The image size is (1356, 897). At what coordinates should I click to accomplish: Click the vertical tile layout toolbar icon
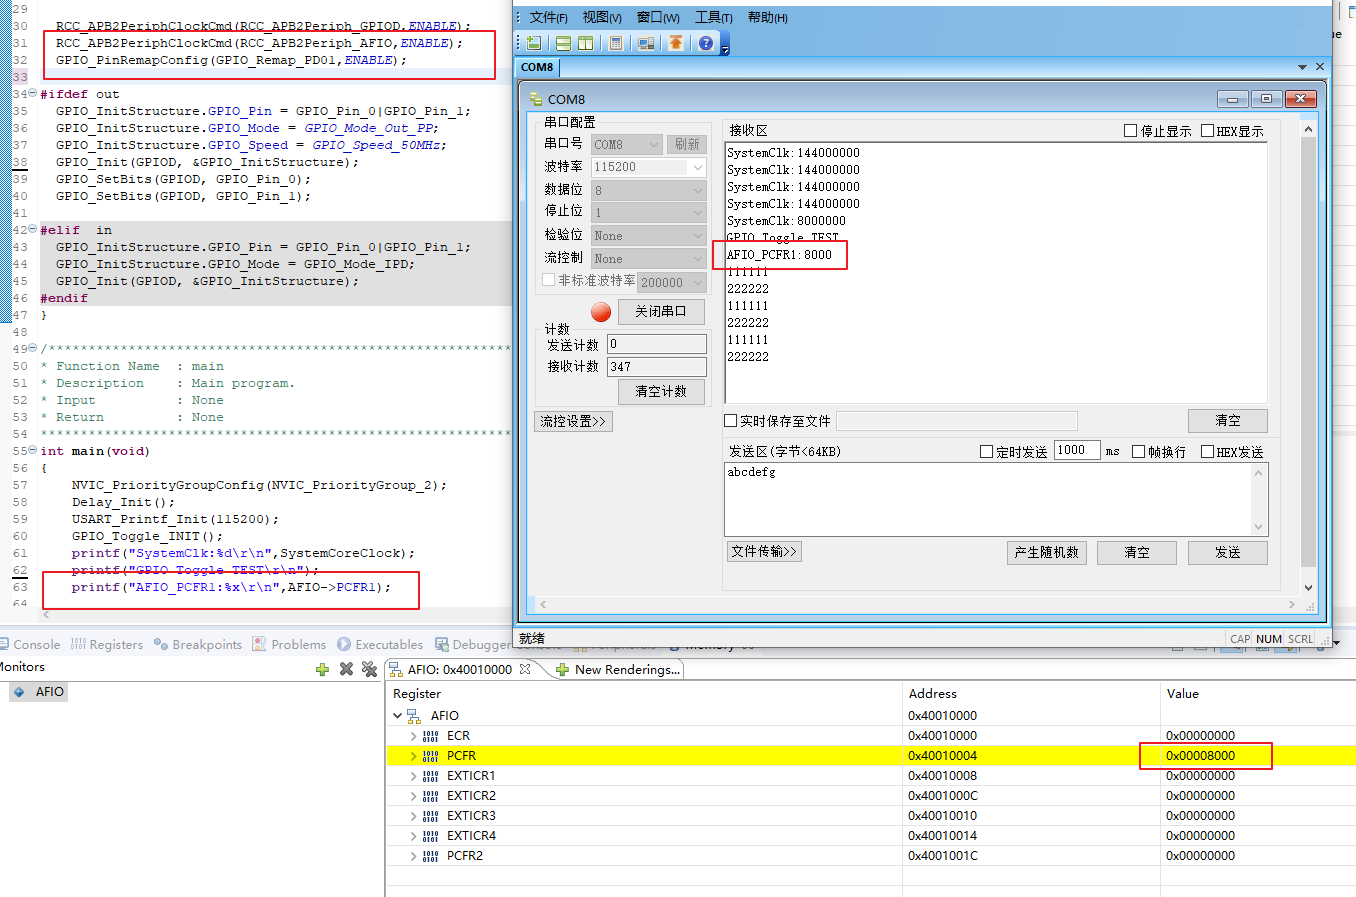click(x=585, y=43)
